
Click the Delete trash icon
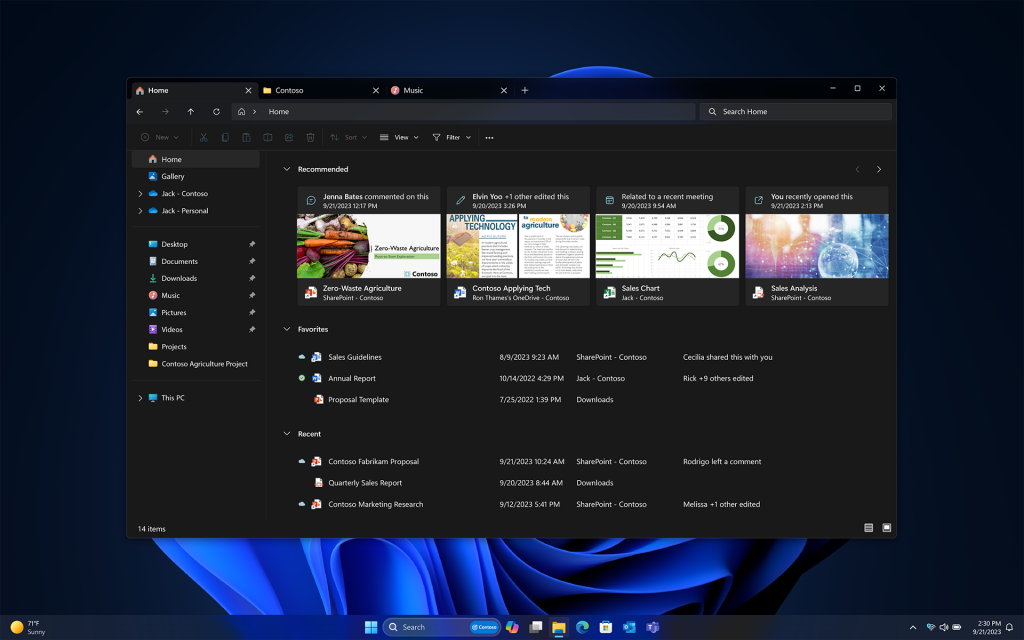coord(310,137)
